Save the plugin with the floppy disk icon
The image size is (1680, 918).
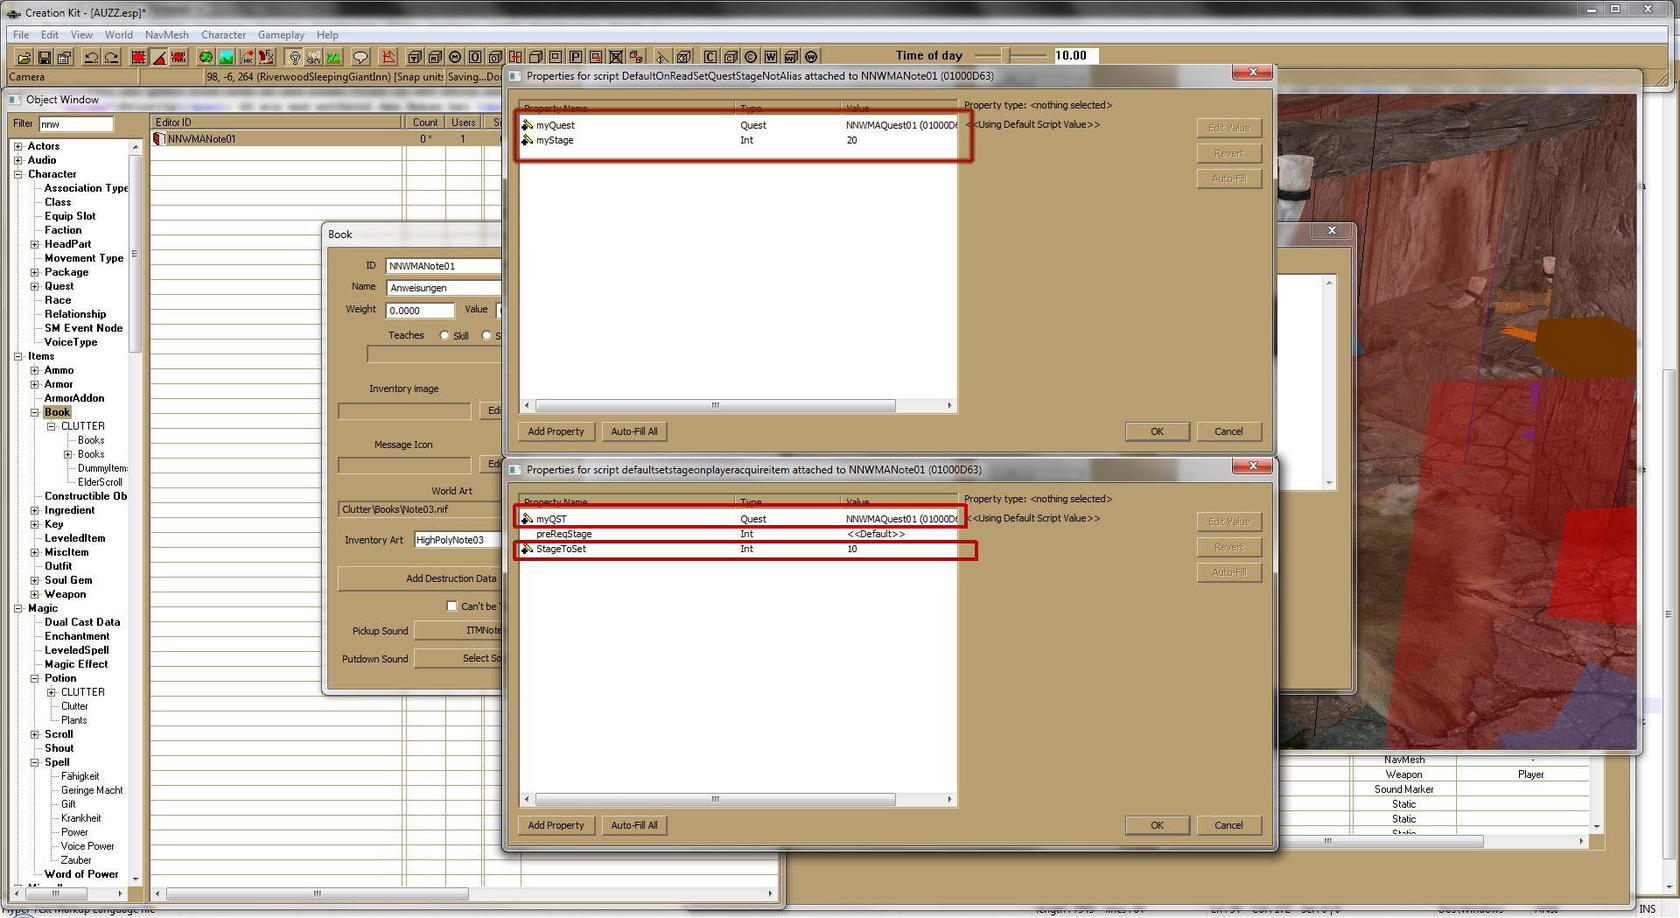44,57
